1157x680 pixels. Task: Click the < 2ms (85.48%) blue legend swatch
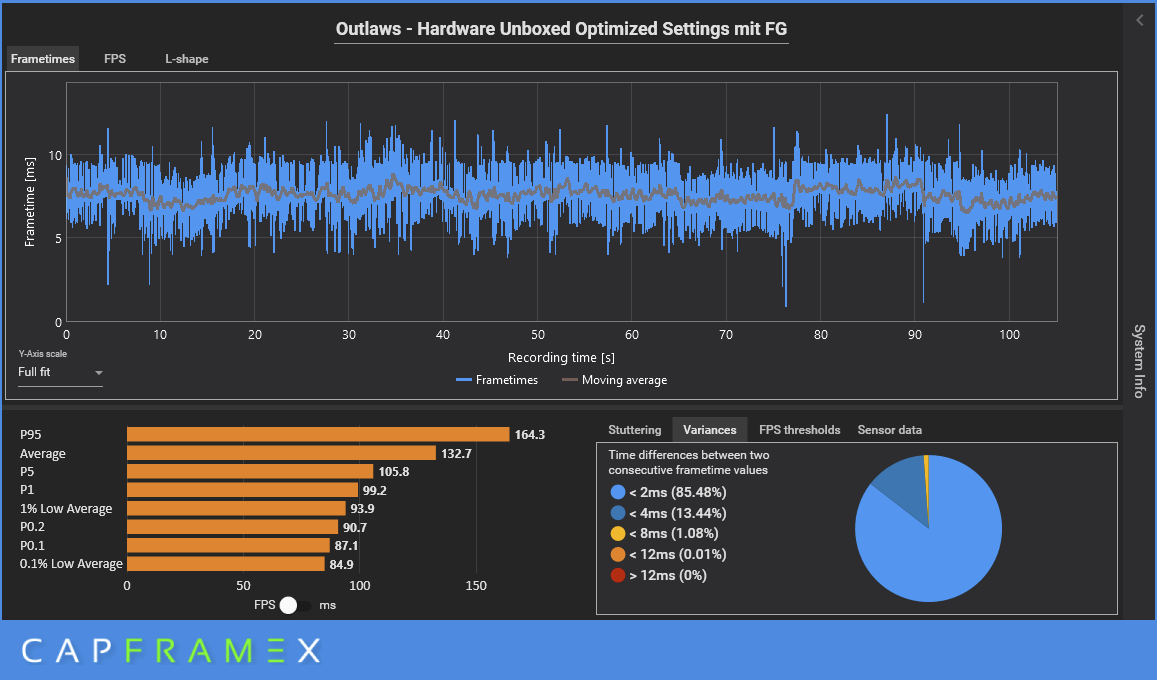point(618,492)
